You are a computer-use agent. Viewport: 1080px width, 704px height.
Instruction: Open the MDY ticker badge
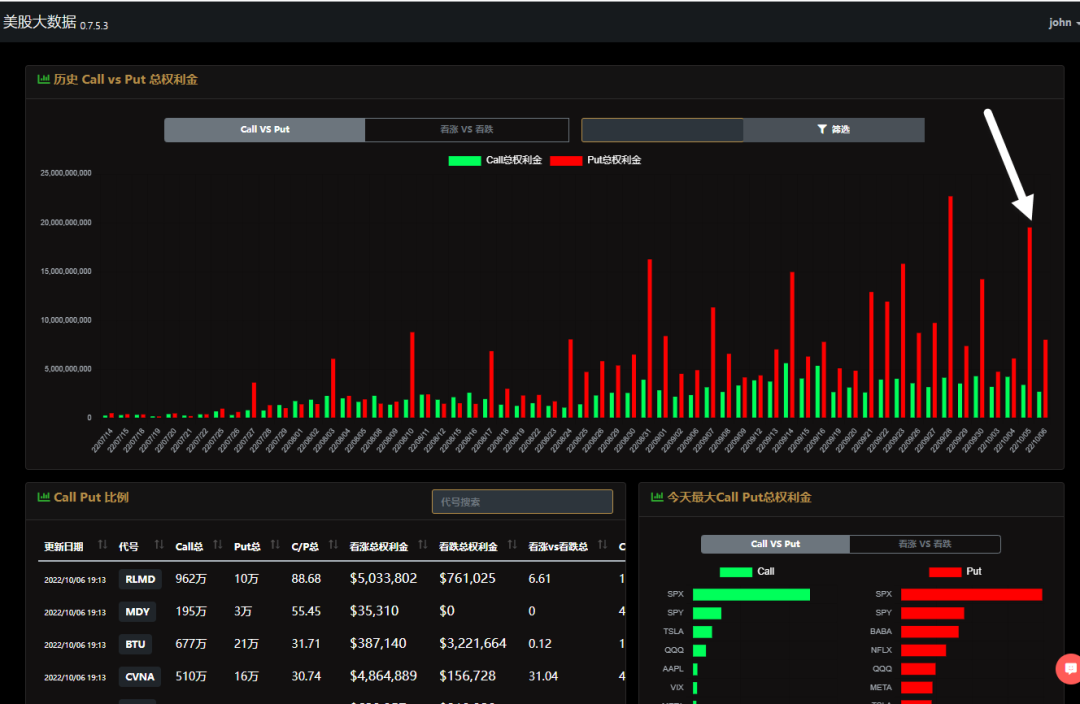click(137, 612)
